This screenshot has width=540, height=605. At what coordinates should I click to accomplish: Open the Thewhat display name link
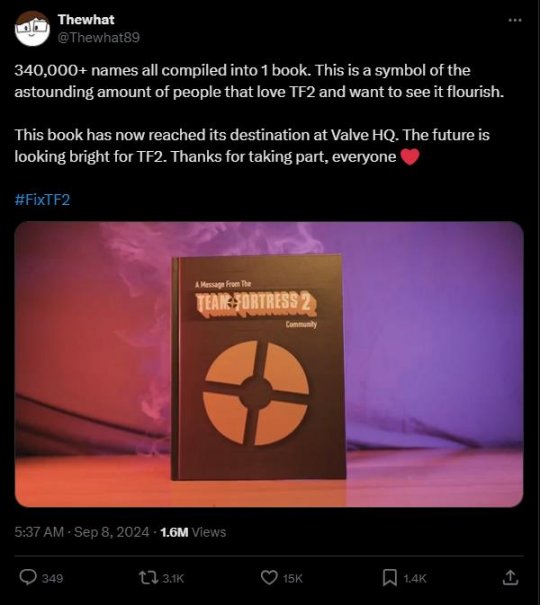86,19
